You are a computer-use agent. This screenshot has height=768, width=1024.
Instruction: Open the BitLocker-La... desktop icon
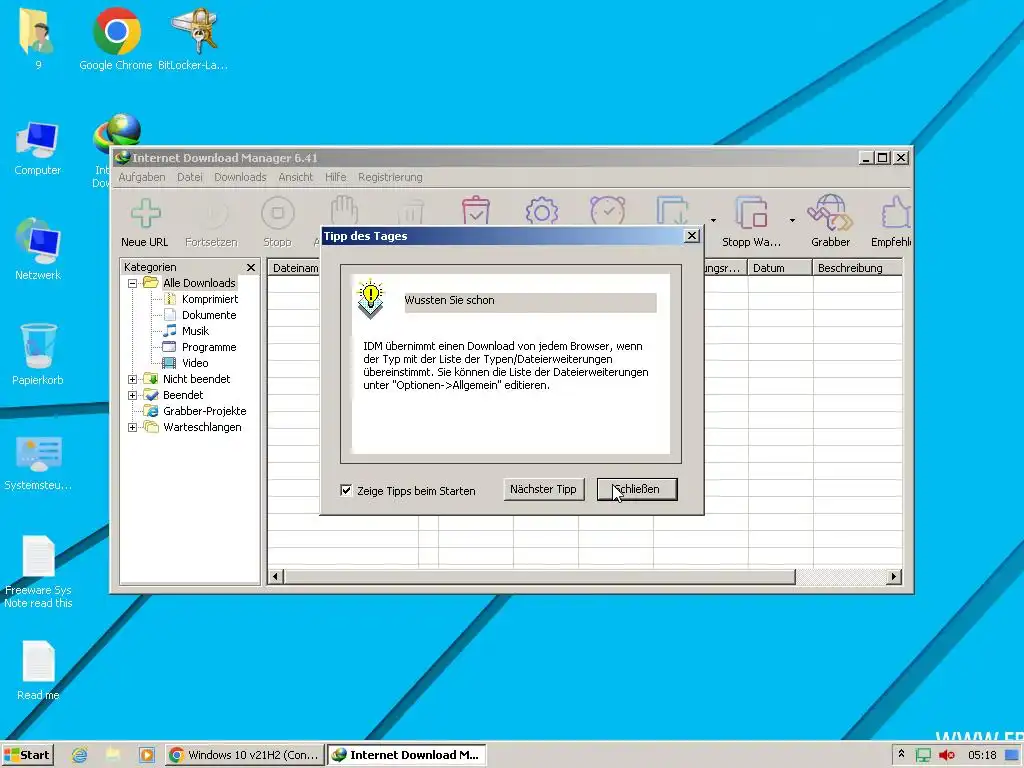193,39
